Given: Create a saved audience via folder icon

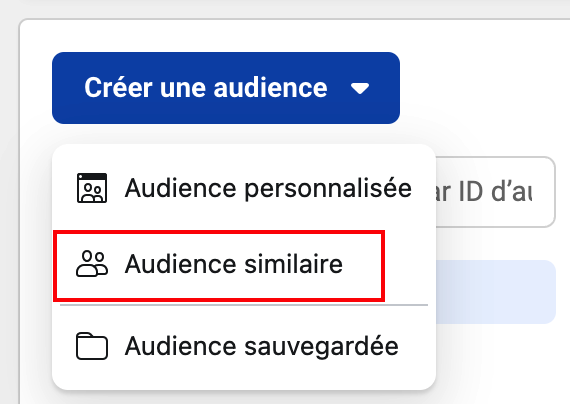Looking at the screenshot, I should [x=92, y=346].
